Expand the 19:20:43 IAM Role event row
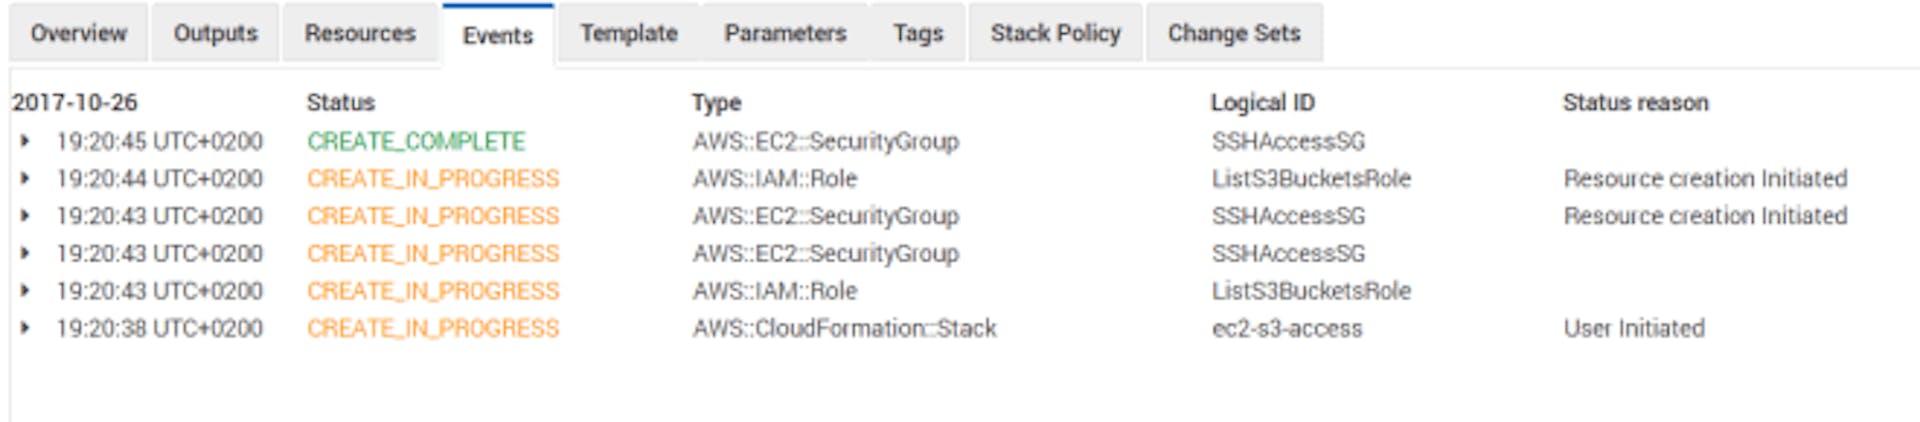1920x422 pixels. point(25,291)
